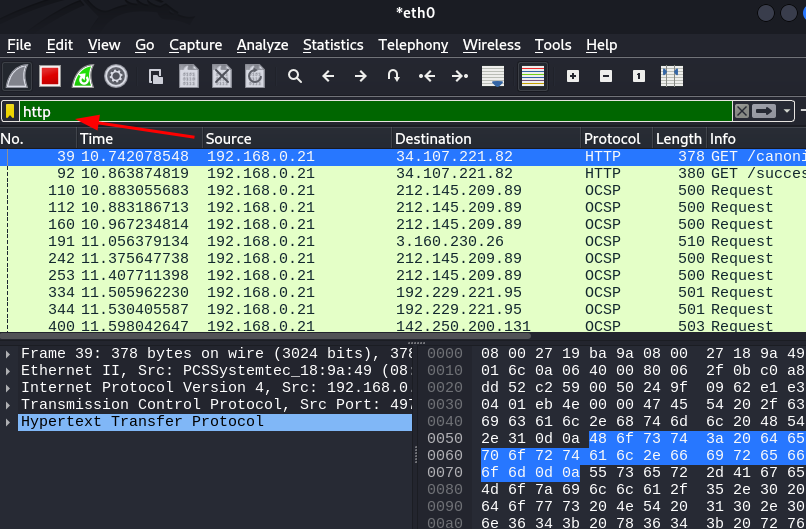
Task: Sort packets by Length column
Action: pos(680,139)
